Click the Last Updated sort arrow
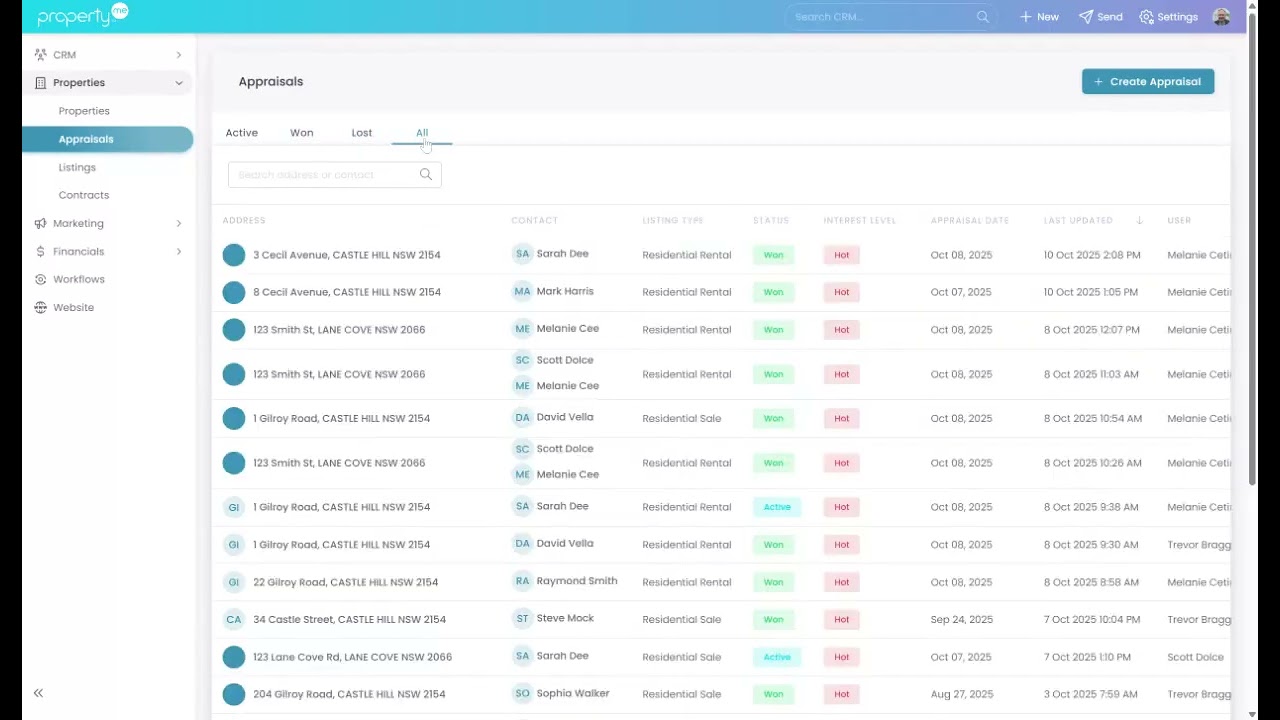The width and height of the screenshot is (1280, 720). (x=1139, y=220)
